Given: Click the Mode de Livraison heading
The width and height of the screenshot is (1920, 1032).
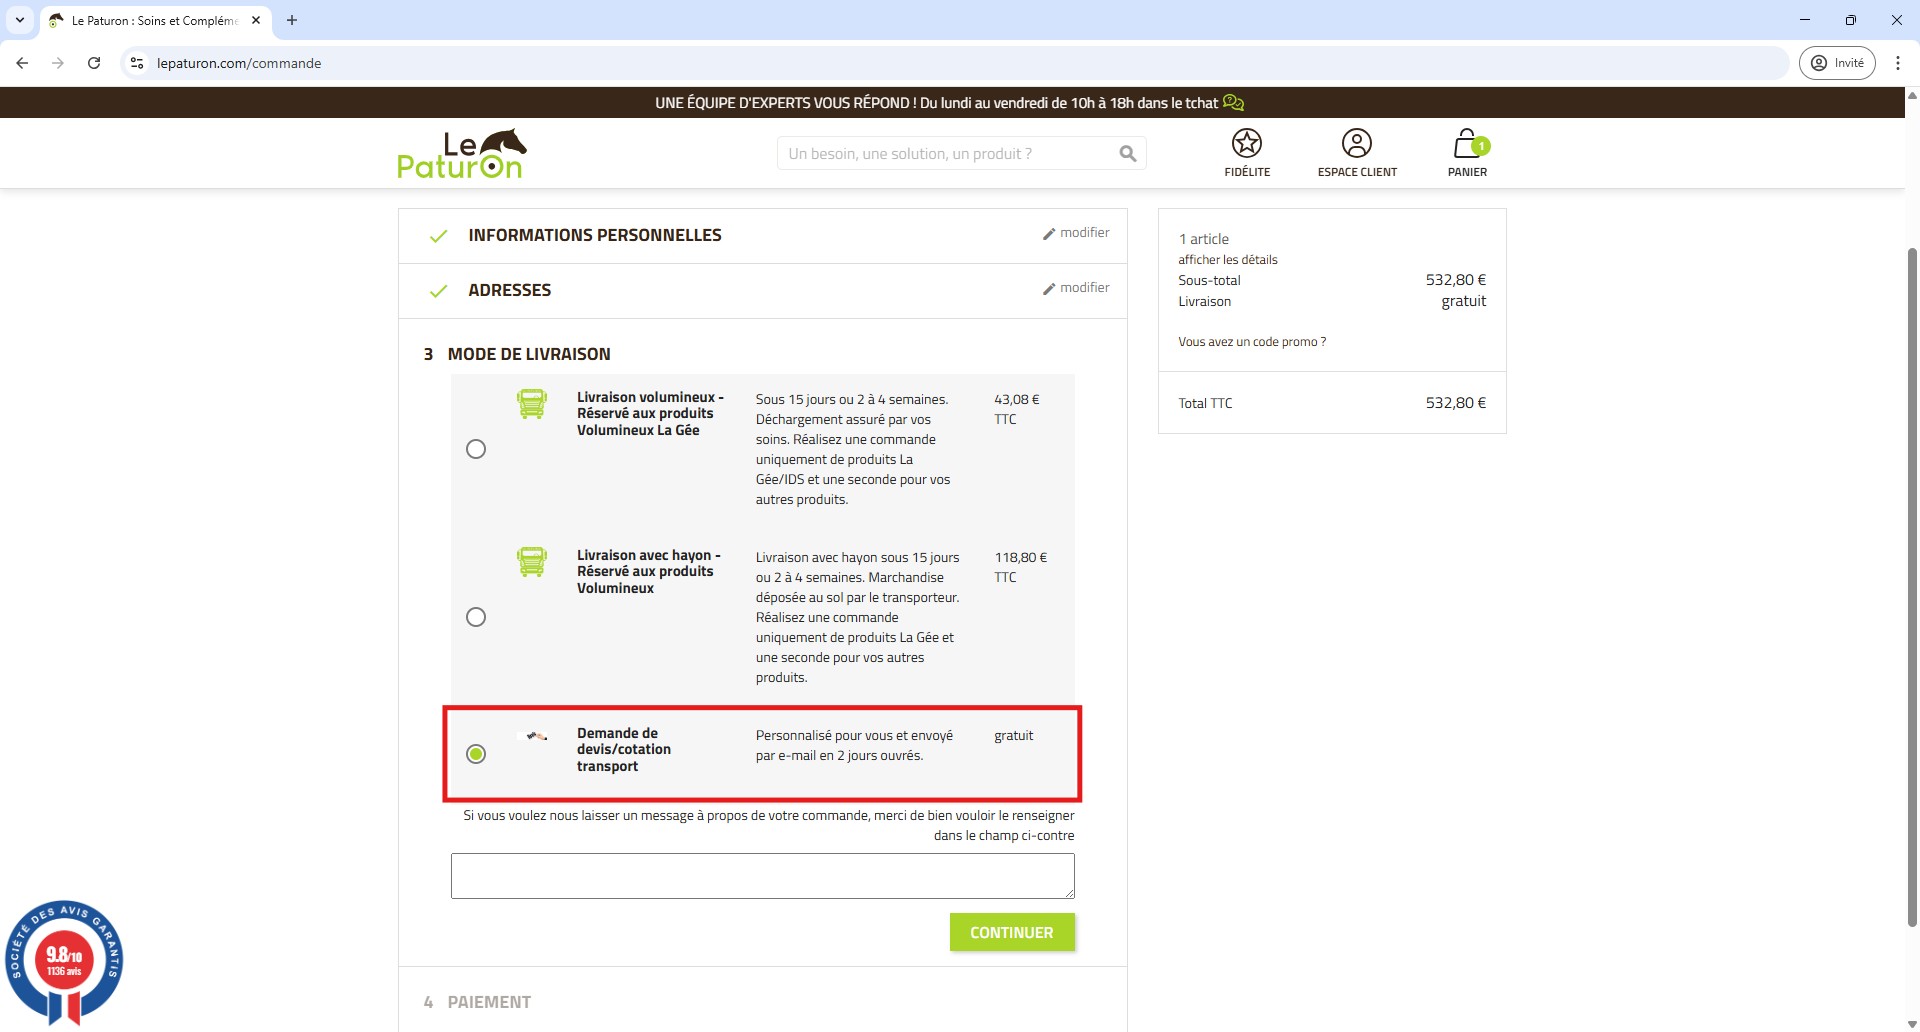Looking at the screenshot, I should click(528, 354).
